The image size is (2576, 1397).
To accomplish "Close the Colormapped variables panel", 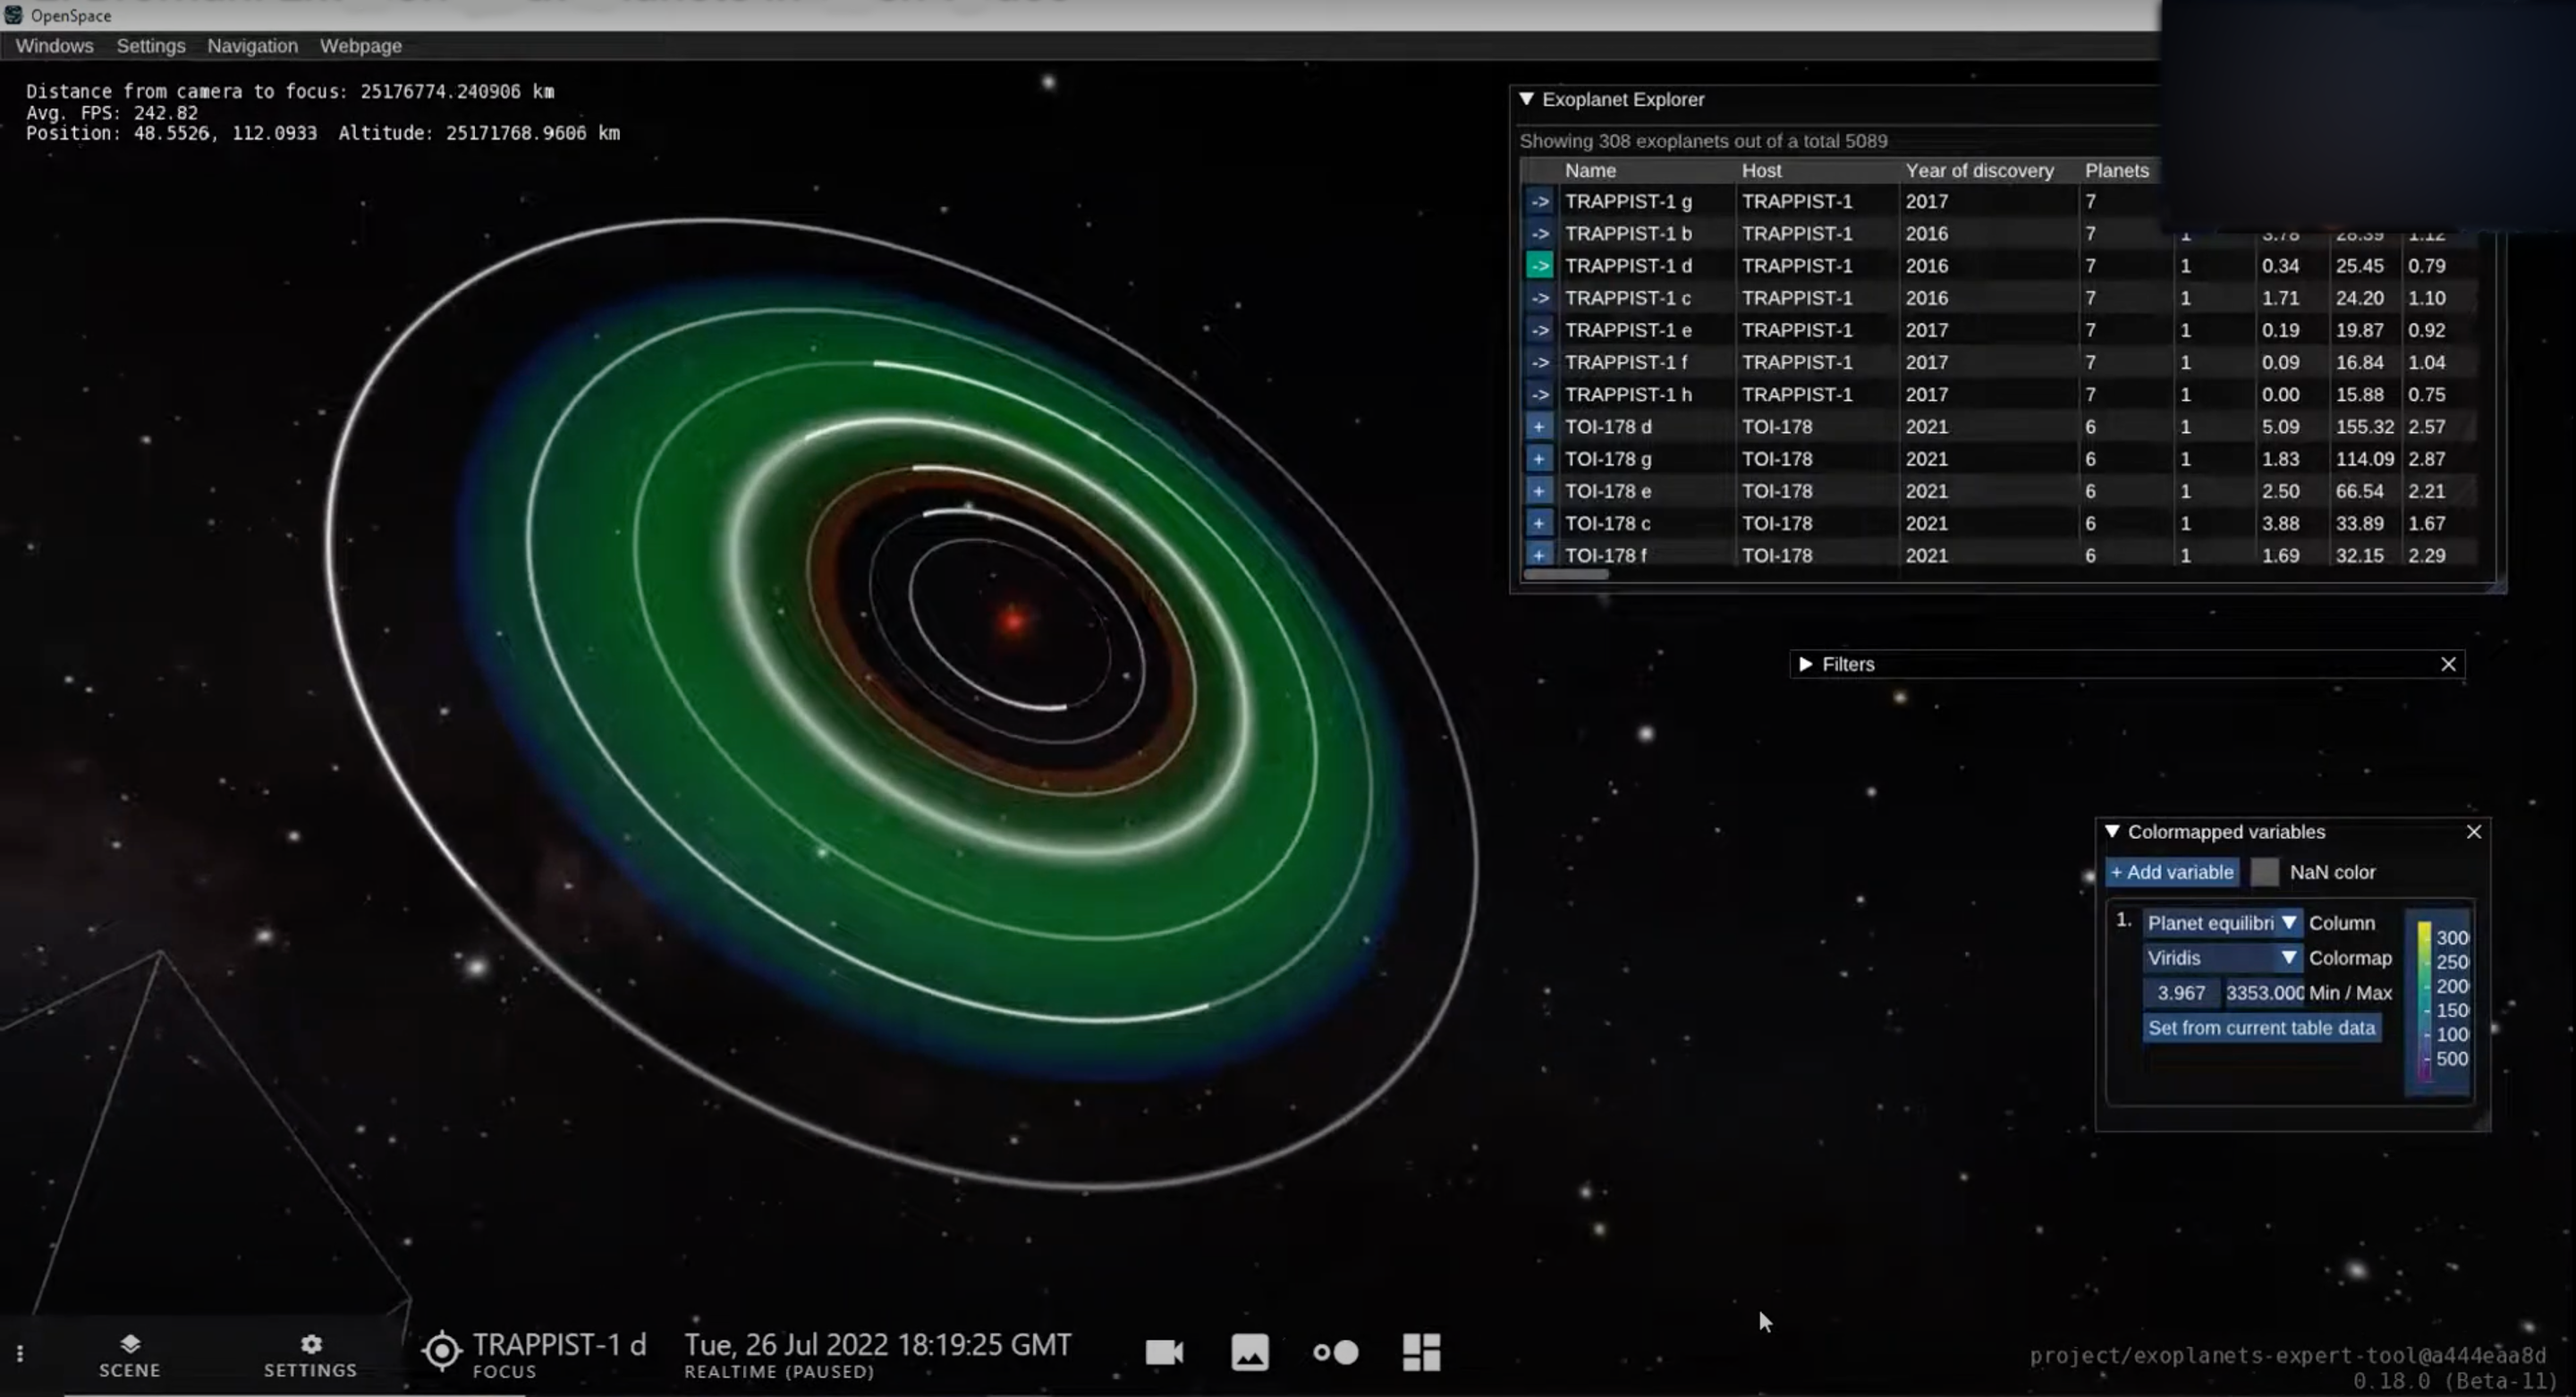I will pyautogui.click(x=2474, y=832).
